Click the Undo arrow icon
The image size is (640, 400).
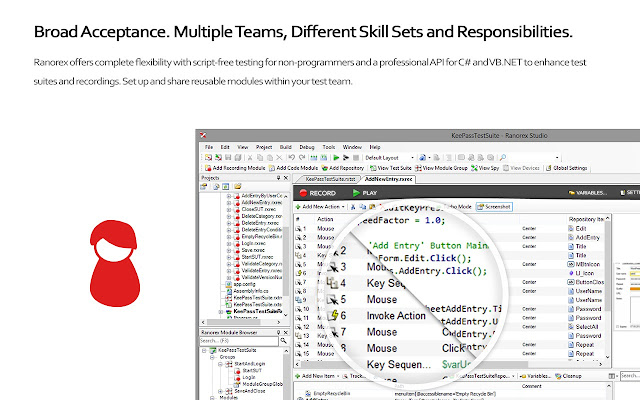(291, 158)
